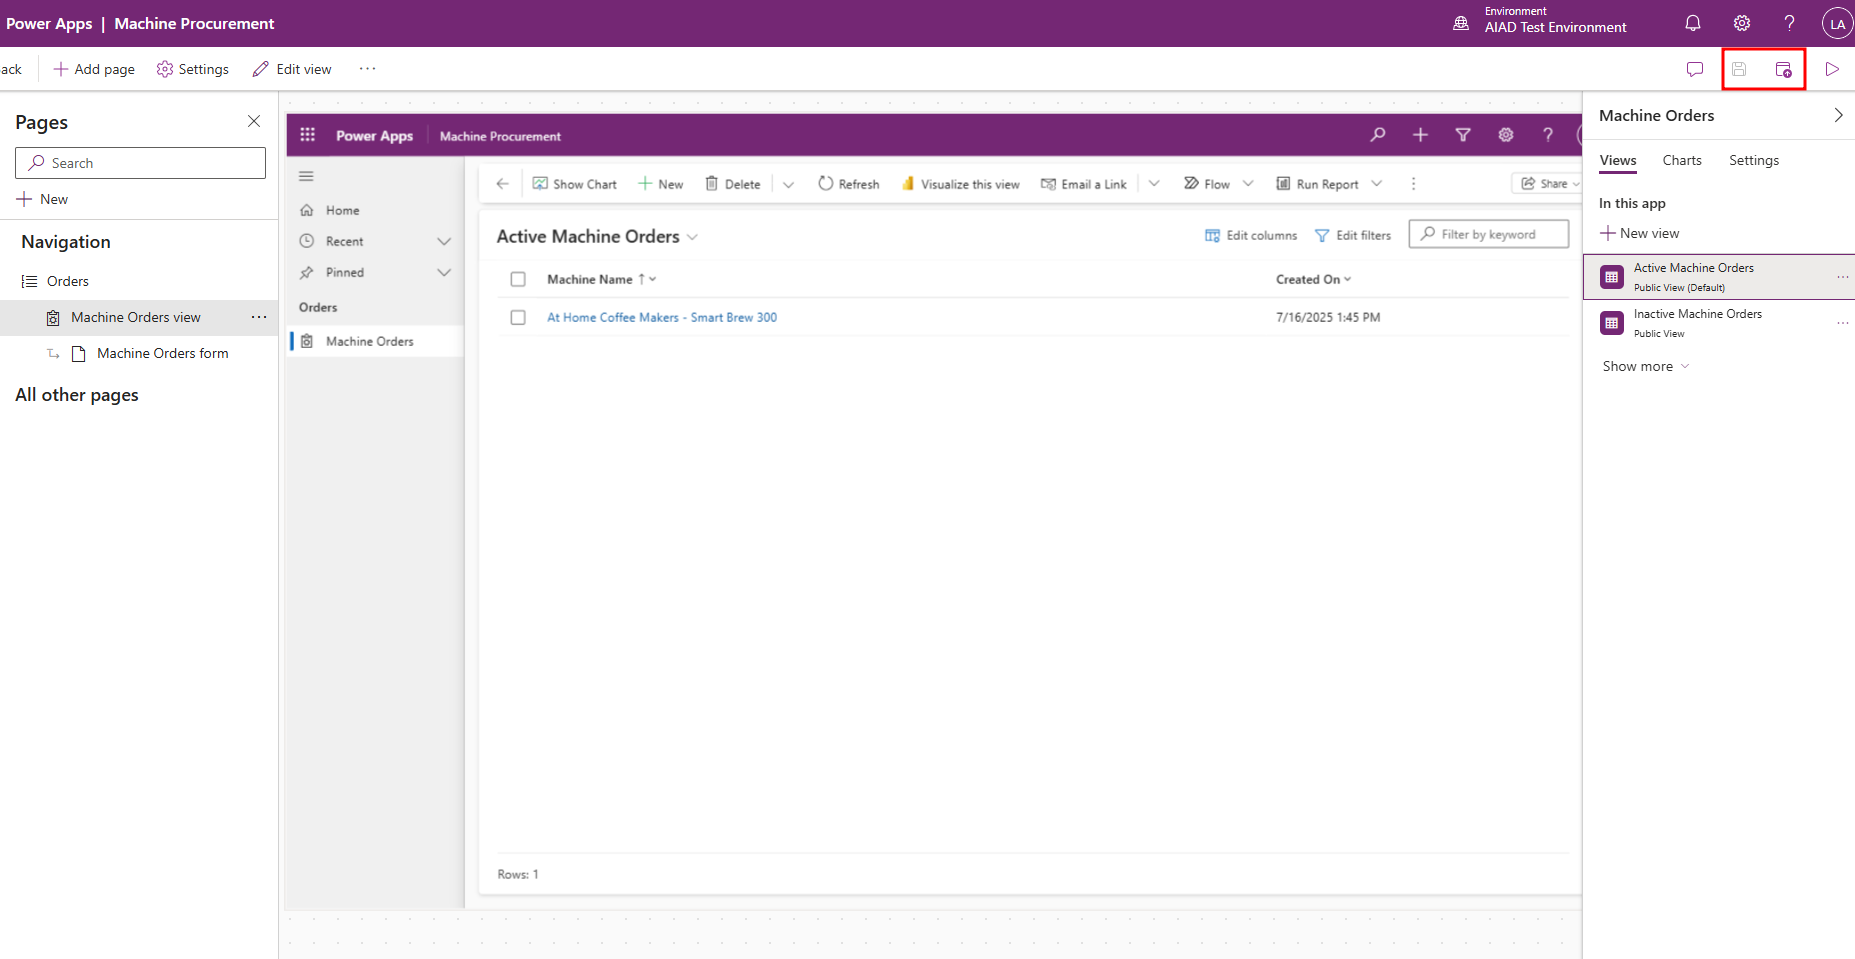Click Visualize this view
Screen dimensions: 1855x959
[x=961, y=184]
